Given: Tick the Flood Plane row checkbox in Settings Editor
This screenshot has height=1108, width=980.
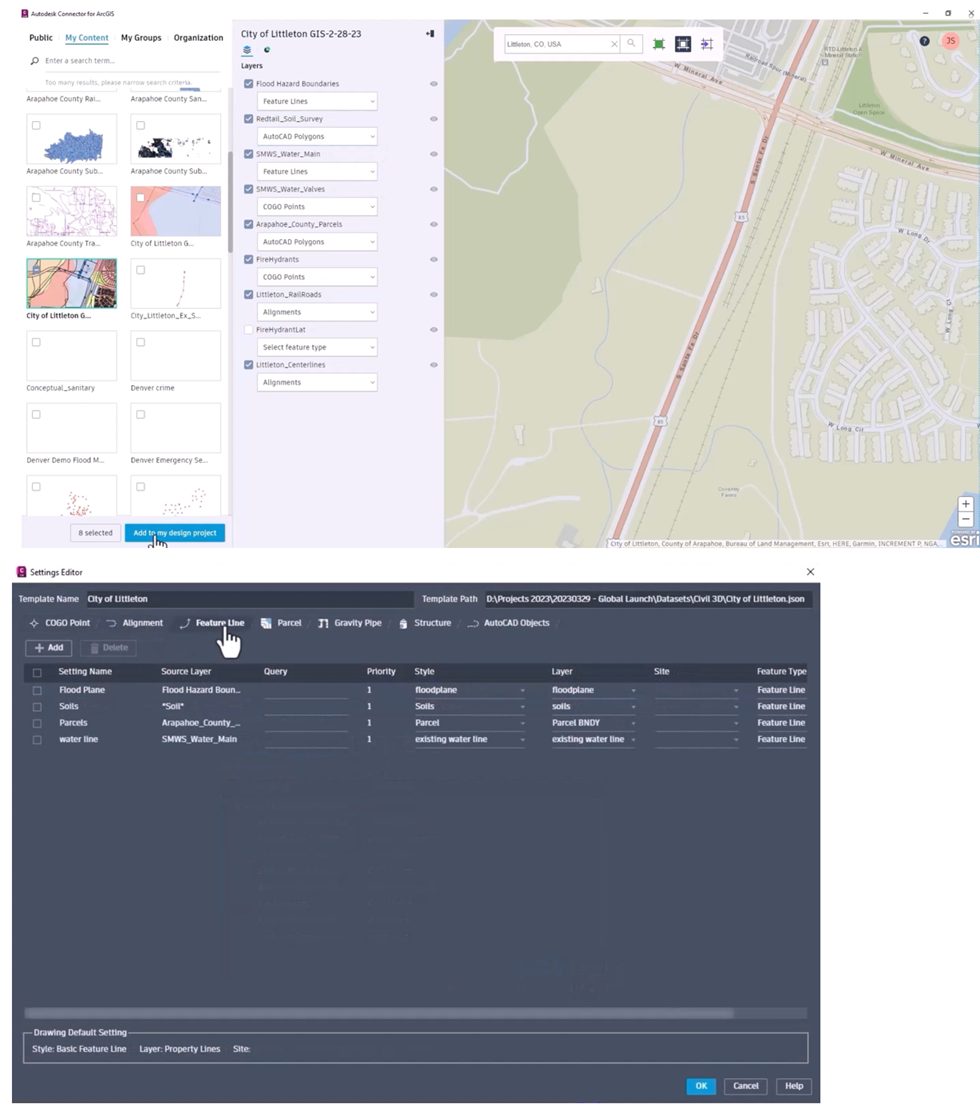Looking at the screenshot, I should (x=37, y=689).
